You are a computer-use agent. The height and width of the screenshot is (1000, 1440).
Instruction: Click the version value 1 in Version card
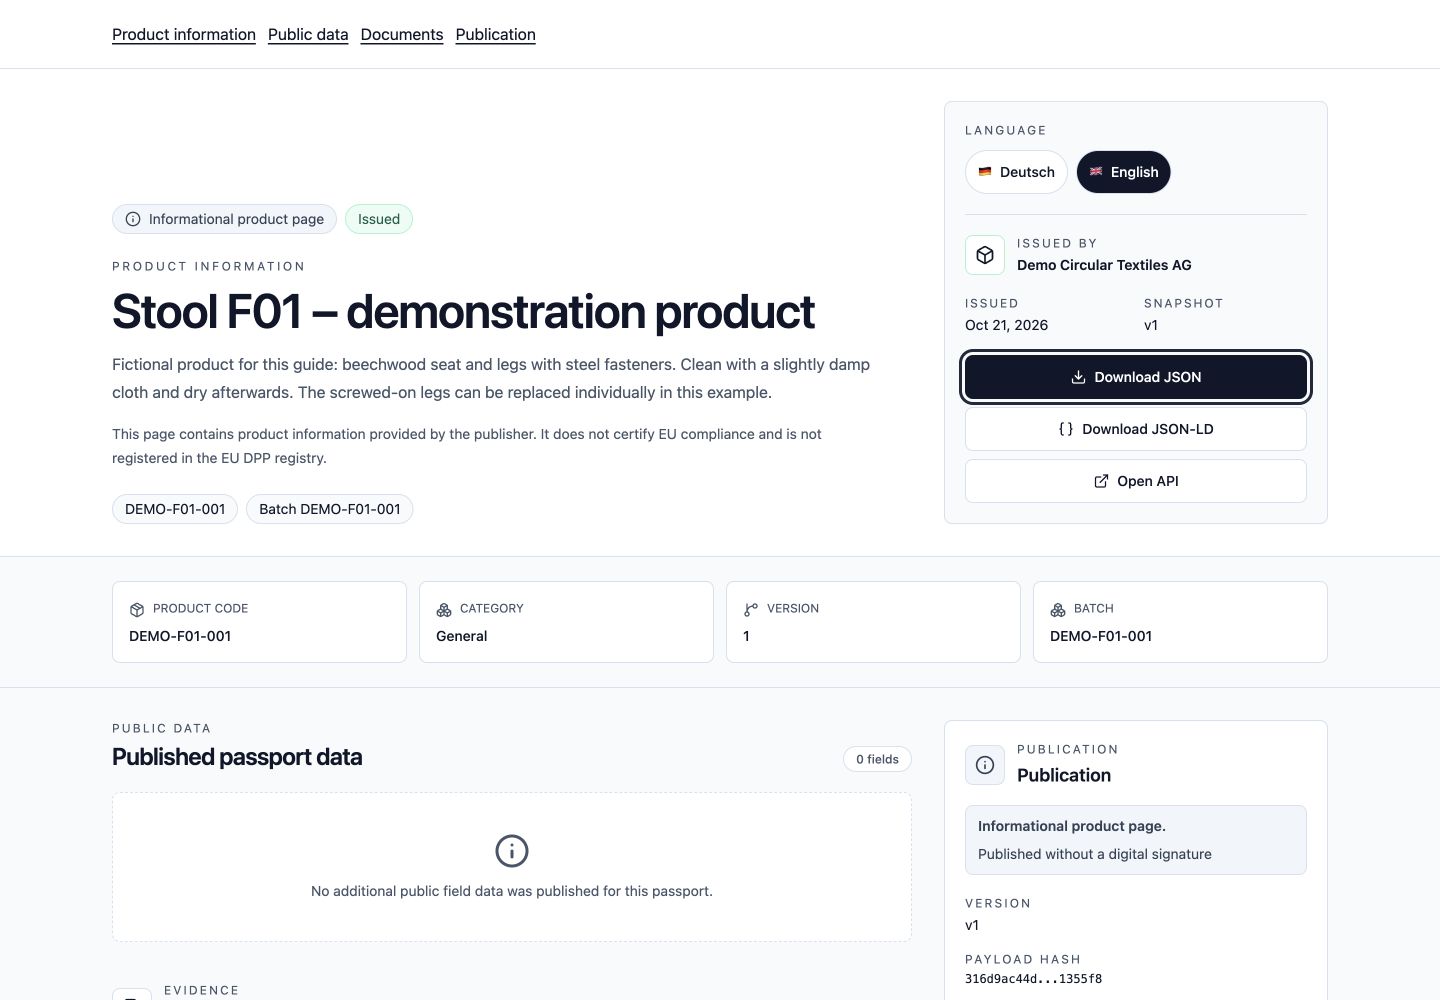746,636
